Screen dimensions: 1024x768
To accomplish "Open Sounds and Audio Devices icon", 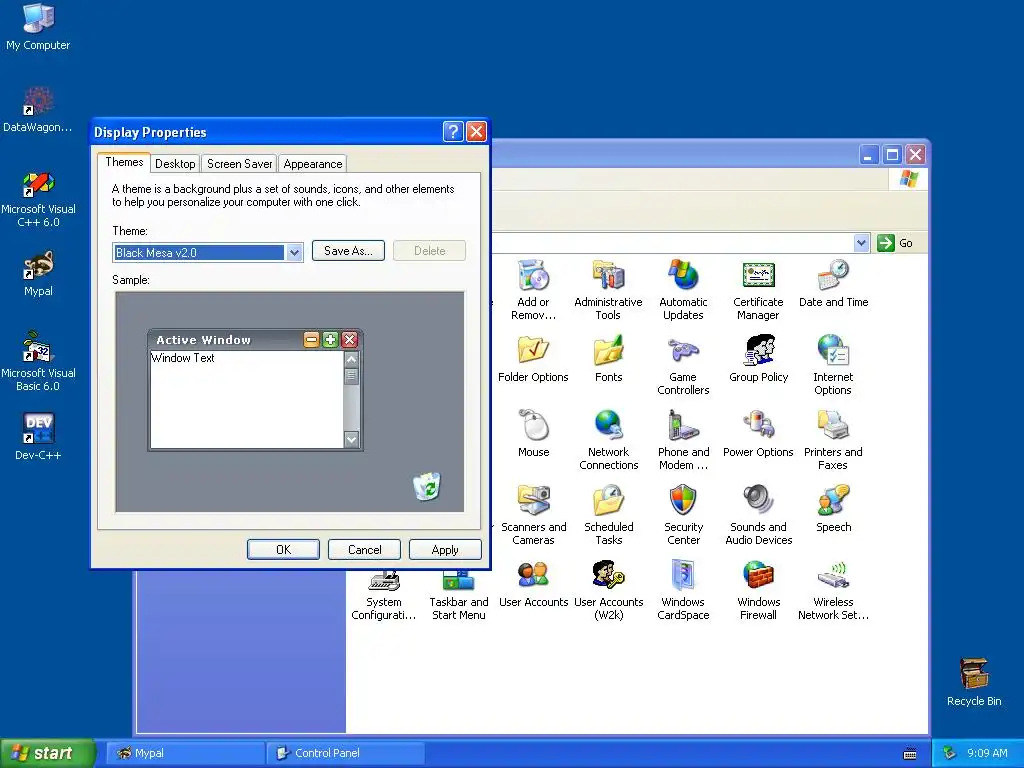I will 758,515.
